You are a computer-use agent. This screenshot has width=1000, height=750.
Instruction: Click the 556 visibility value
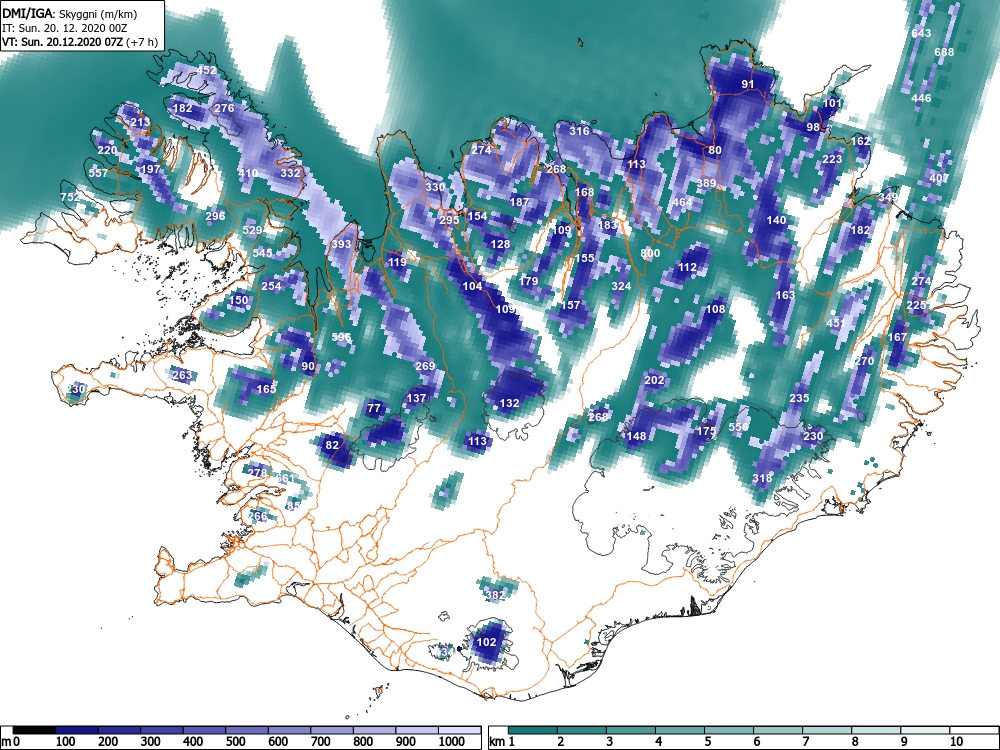tap(739, 427)
